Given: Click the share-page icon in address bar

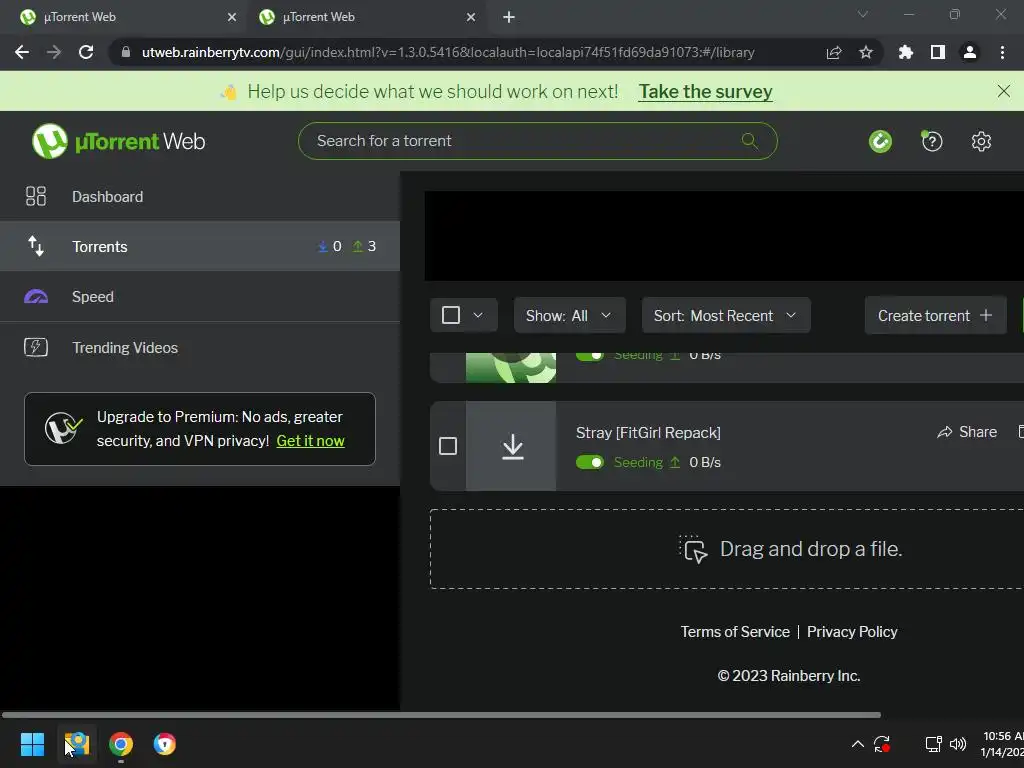Looking at the screenshot, I should point(834,52).
